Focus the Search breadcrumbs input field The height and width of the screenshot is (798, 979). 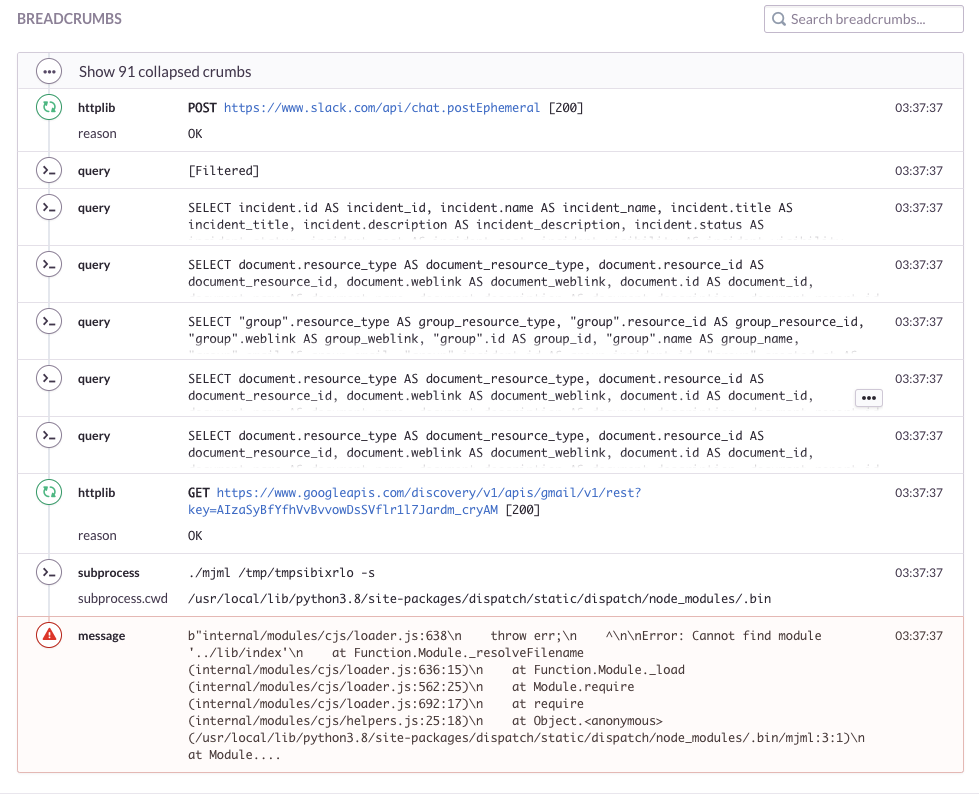point(863,19)
